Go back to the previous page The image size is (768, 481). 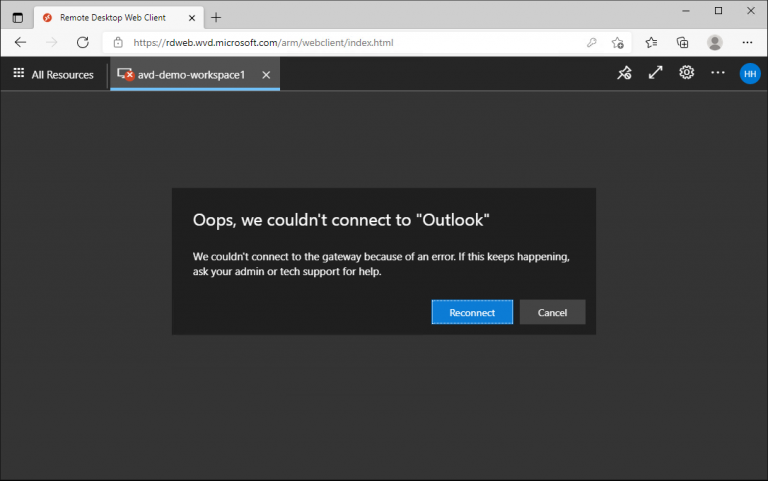tap(21, 43)
